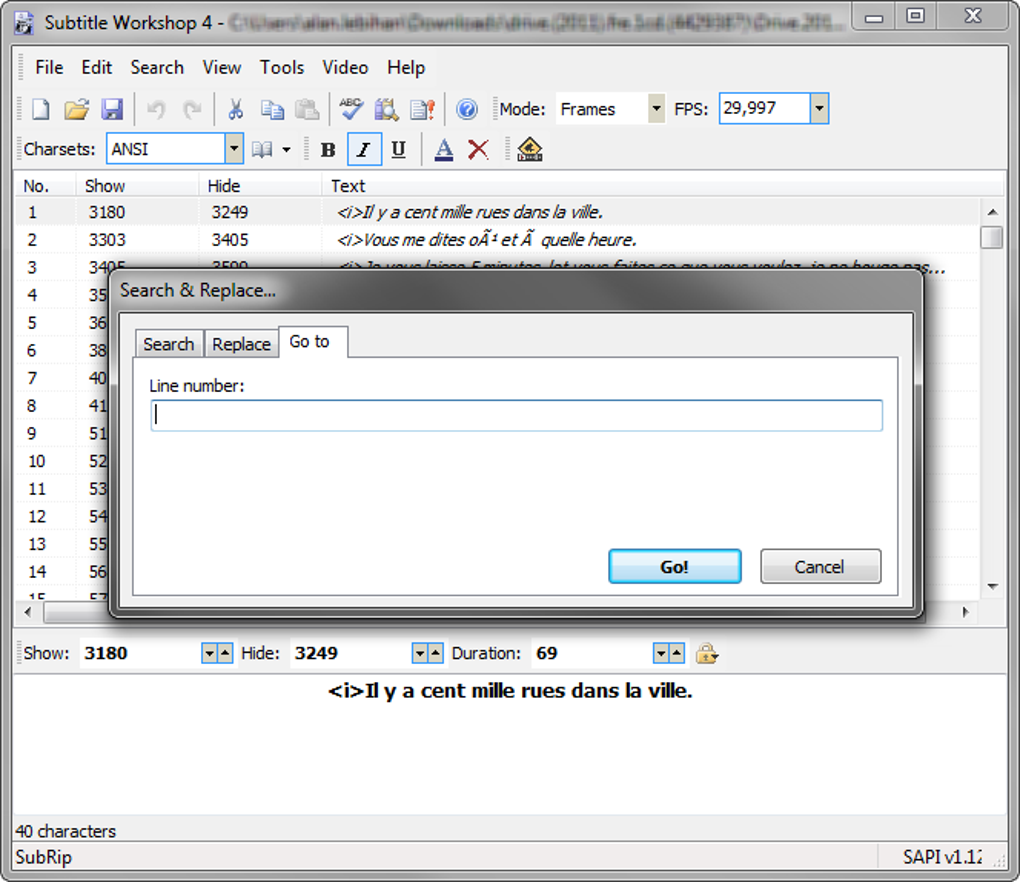Expand the book icon's dropdown arrow

286,150
